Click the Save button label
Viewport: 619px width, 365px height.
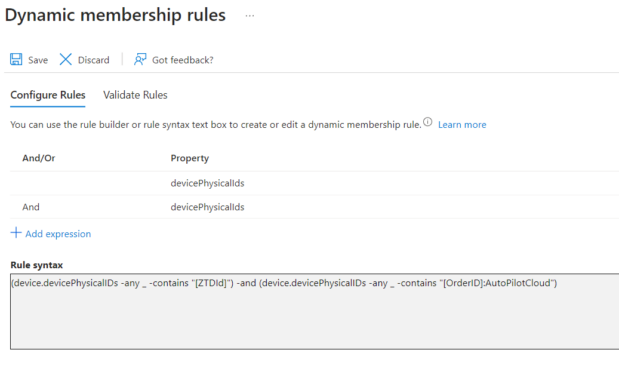point(38,60)
